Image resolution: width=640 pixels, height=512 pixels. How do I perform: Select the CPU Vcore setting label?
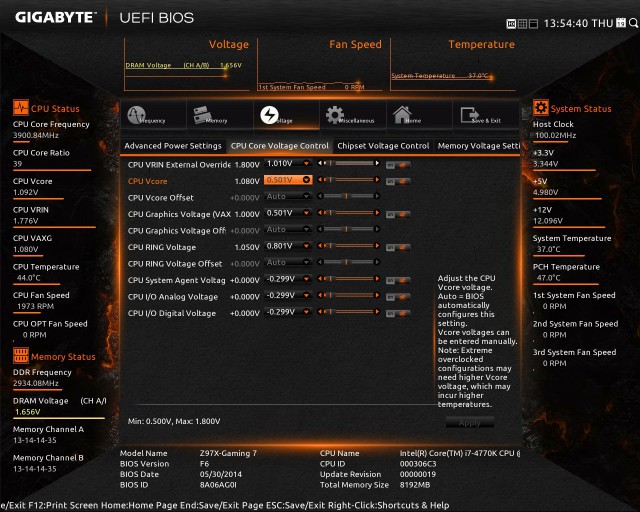[147, 181]
